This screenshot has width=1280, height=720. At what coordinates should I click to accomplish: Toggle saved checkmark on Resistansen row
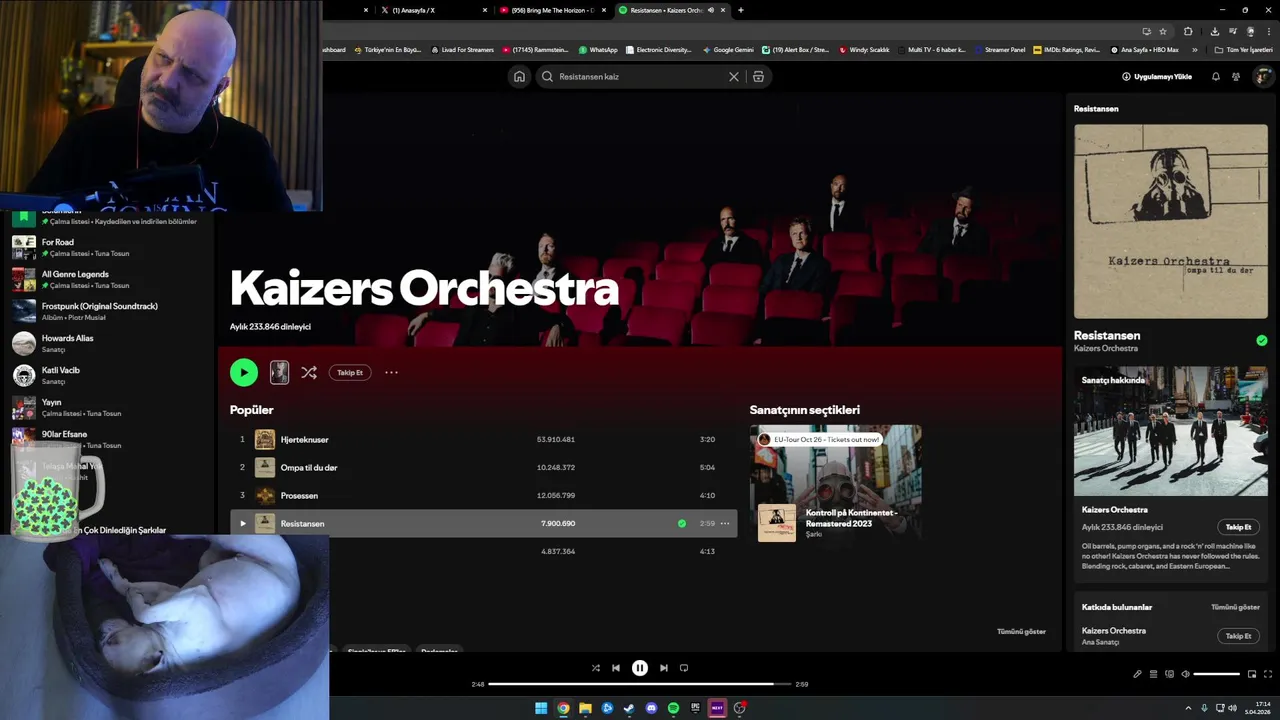[x=682, y=523]
